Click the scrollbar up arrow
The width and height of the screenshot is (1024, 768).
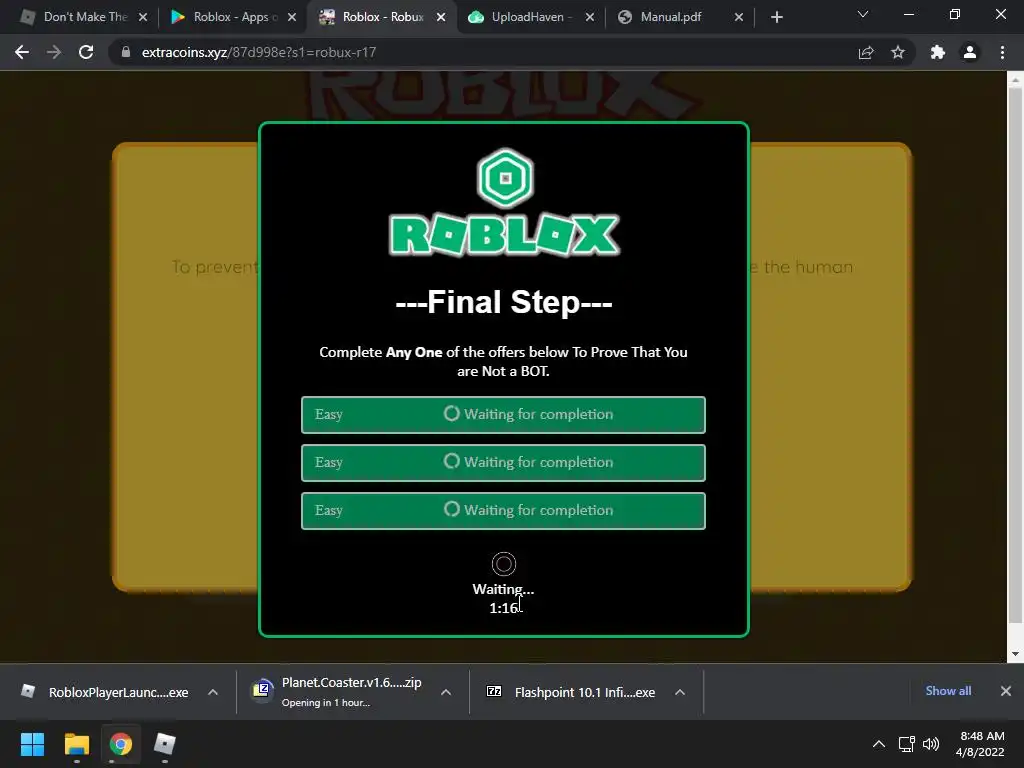(x=1015, y=80)
